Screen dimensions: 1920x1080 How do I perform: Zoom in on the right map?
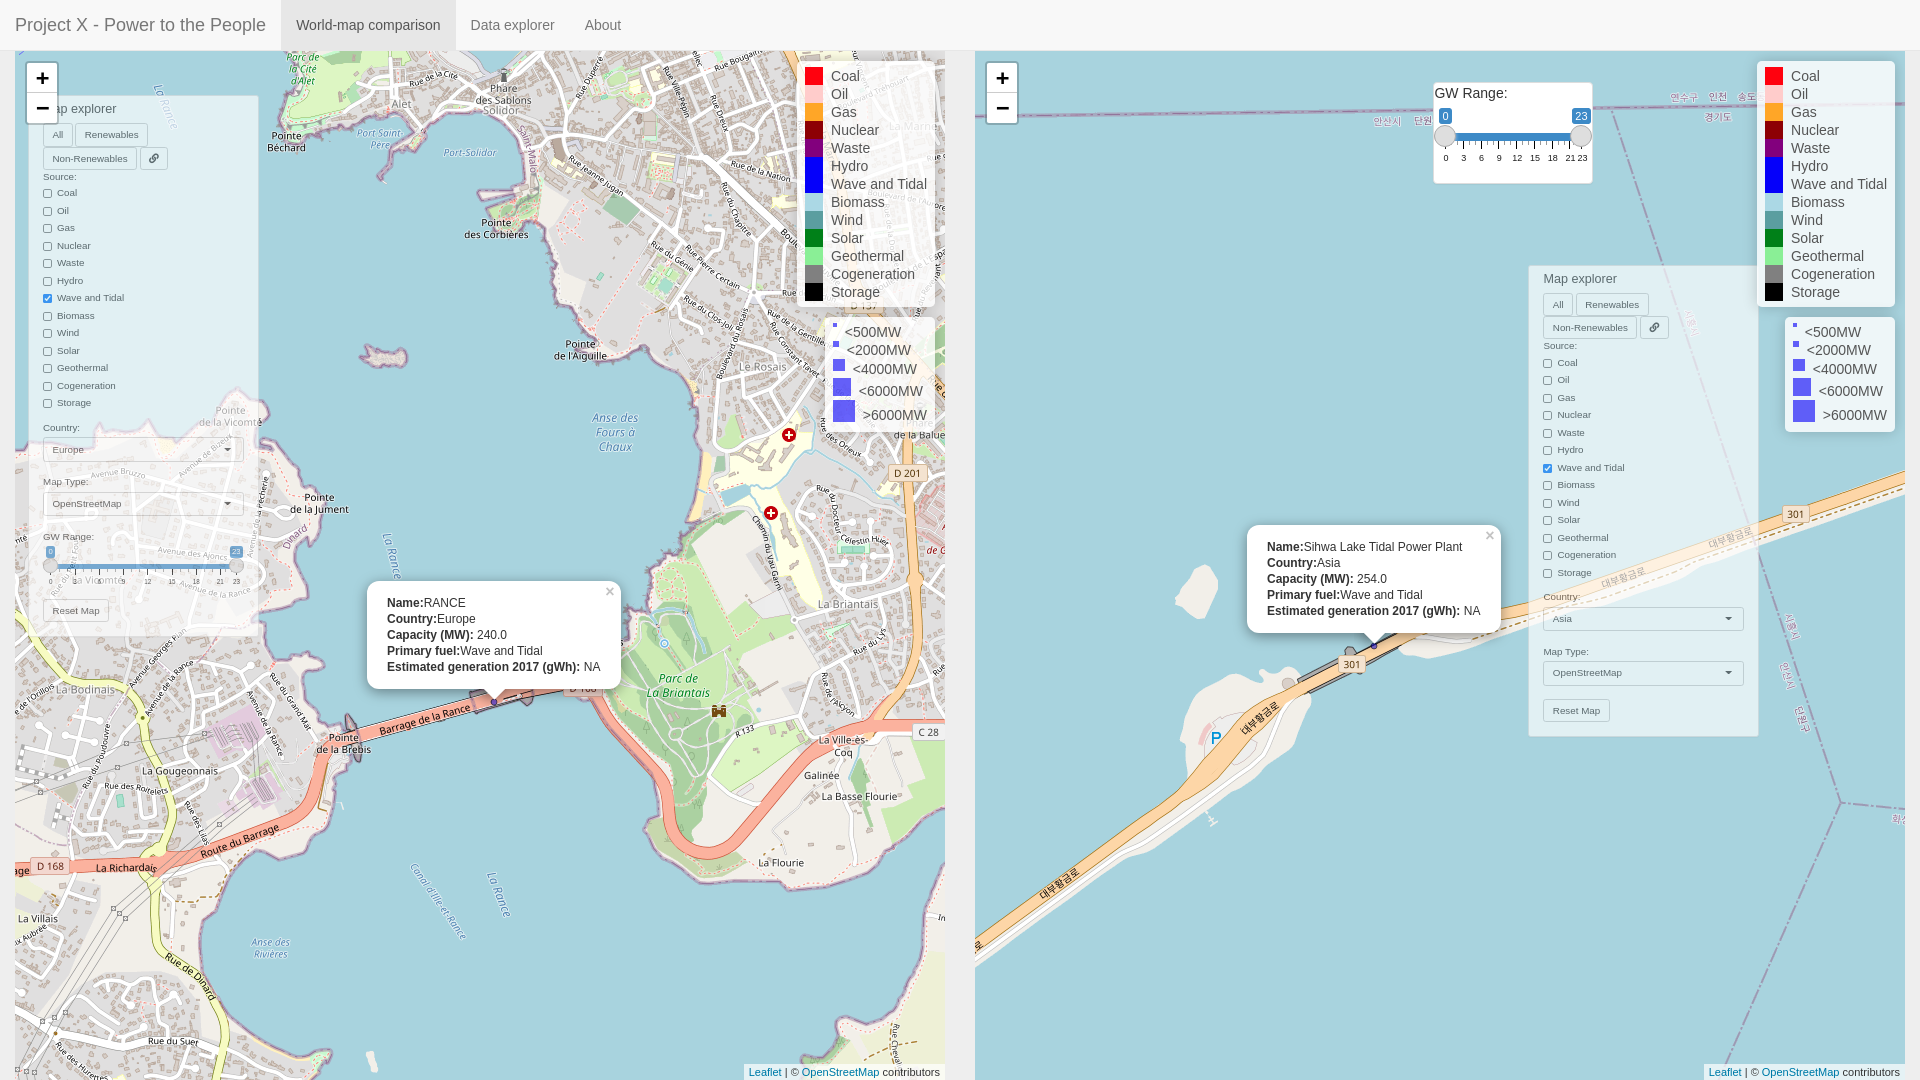(x=1002, y=78)
